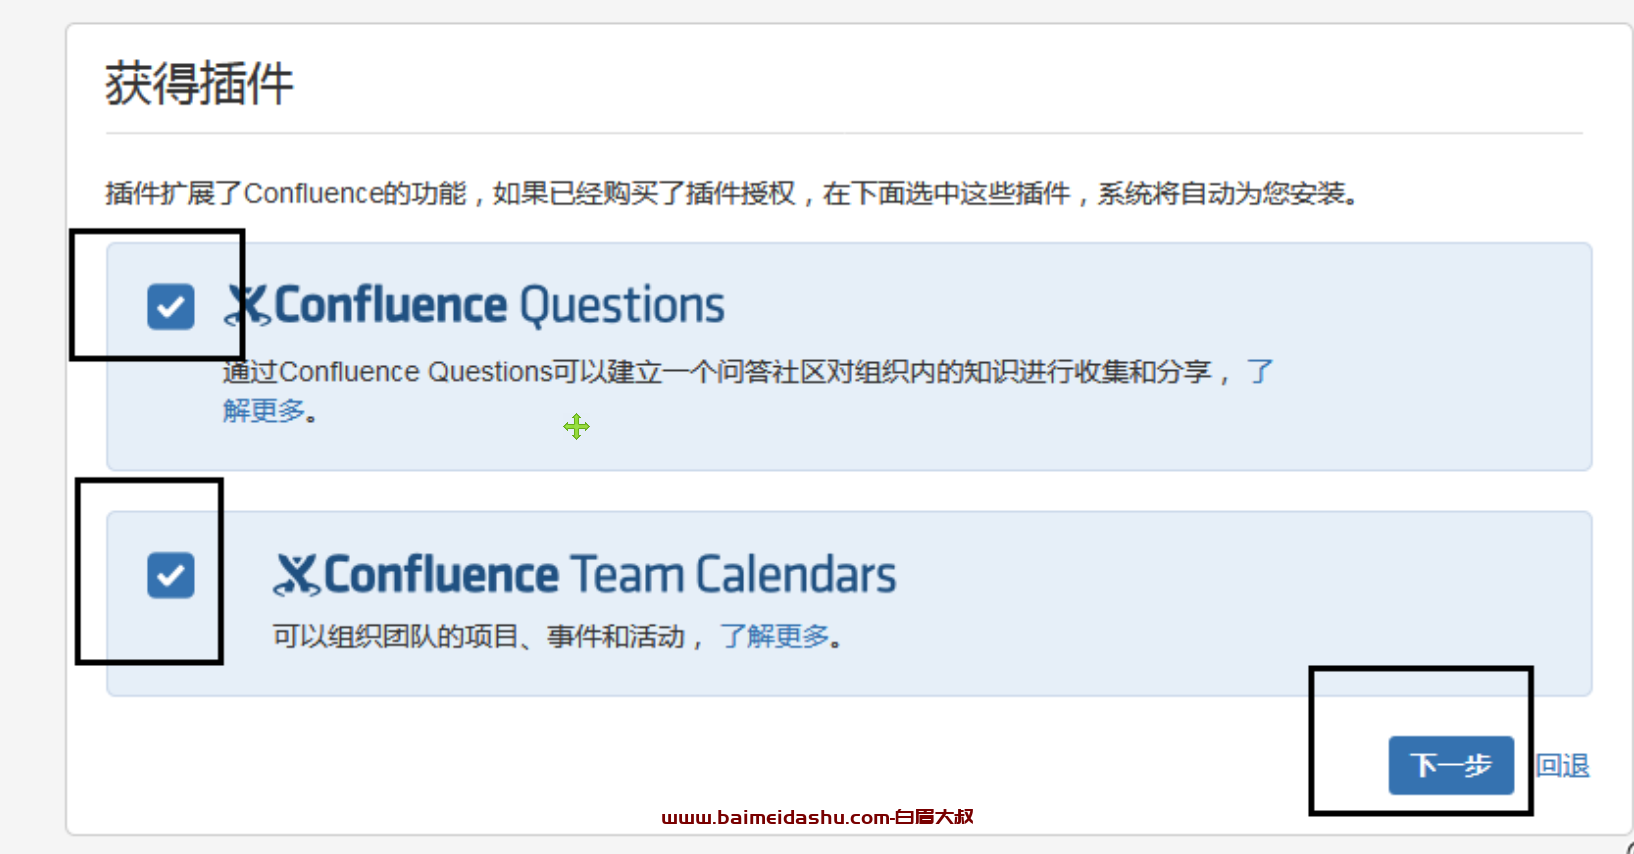Image resolution: width=1634 pixels, height=854 pixels.
Task: Click the 了 link character ending the Questions line
Action: click(x=1259, y=372)
